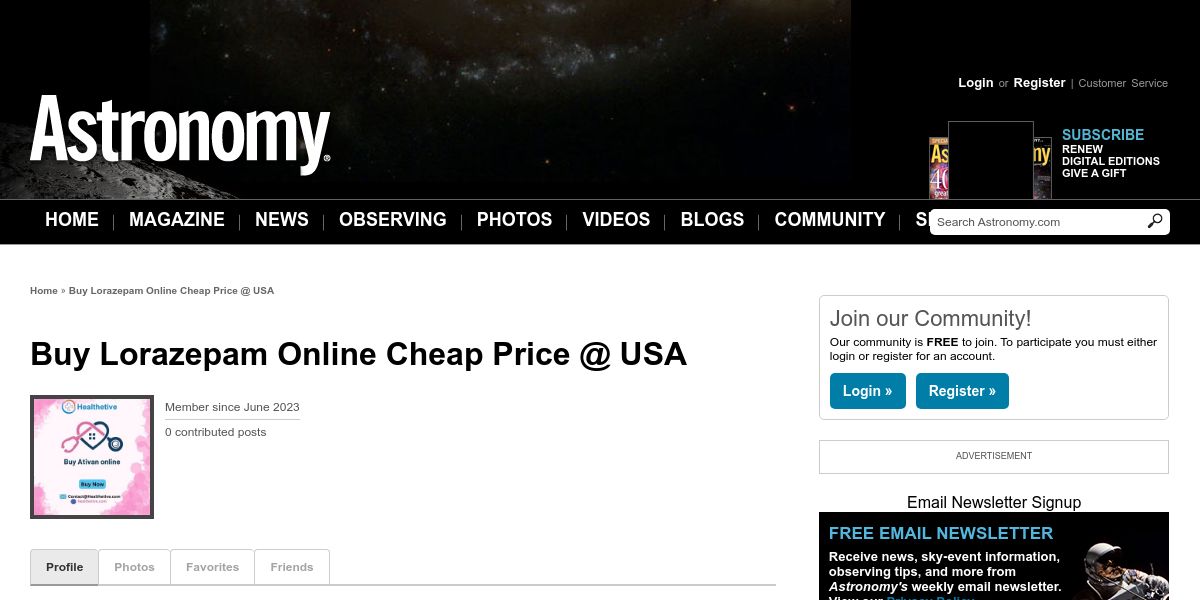Open the DIGITAL EDITIONS link
This screenshot has height=600, width=1200.
[1111, 161]
